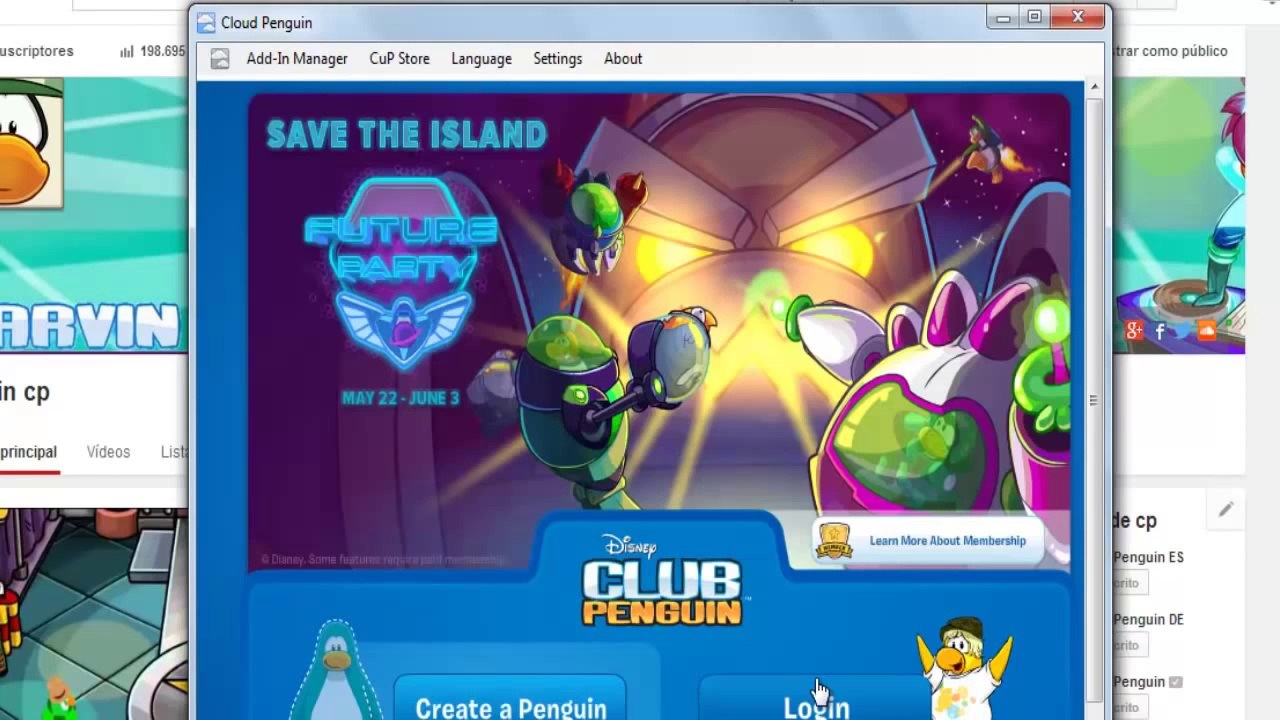
Task: Click the gray cloud icon in Cloud Penguin menu bar
Action: (220, 59)
